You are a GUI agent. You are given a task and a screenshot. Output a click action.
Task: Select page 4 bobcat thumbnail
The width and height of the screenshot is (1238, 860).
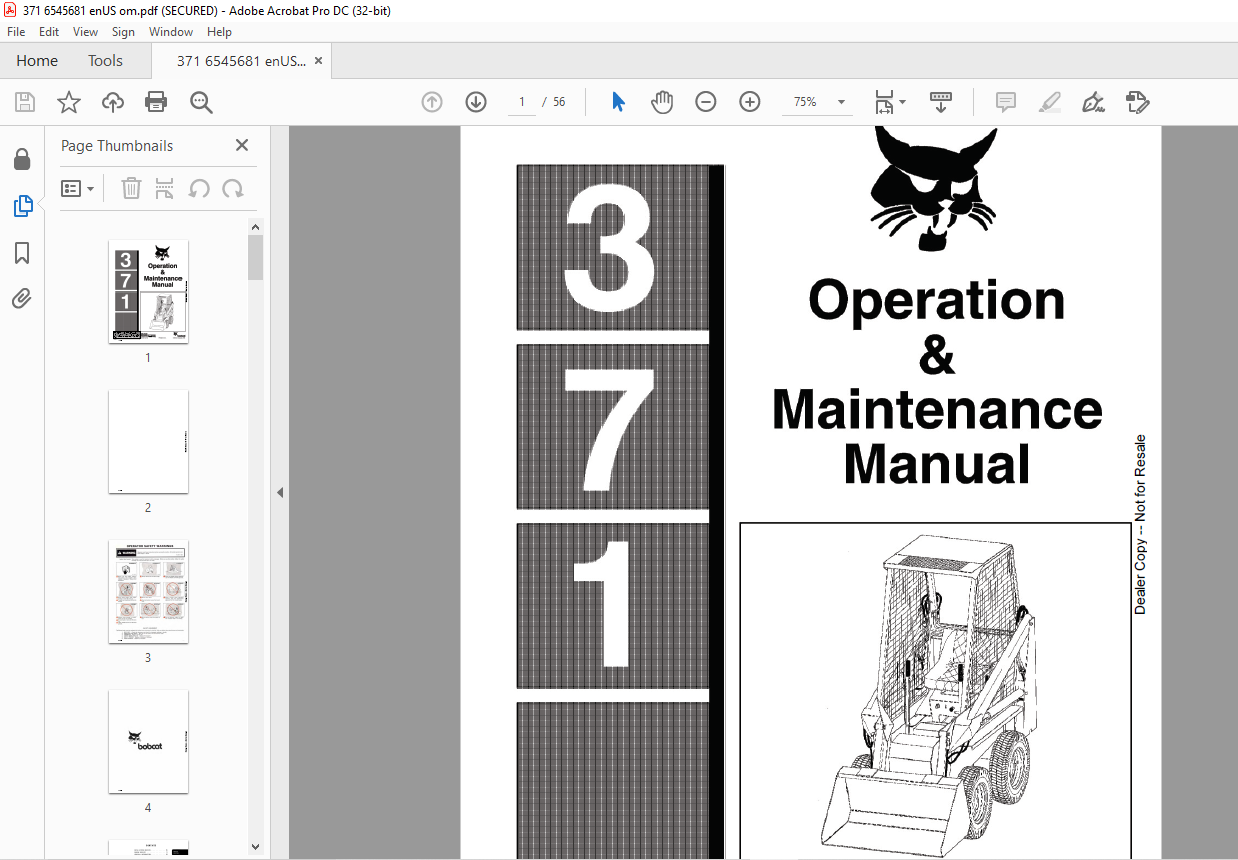tap(148, 741)
